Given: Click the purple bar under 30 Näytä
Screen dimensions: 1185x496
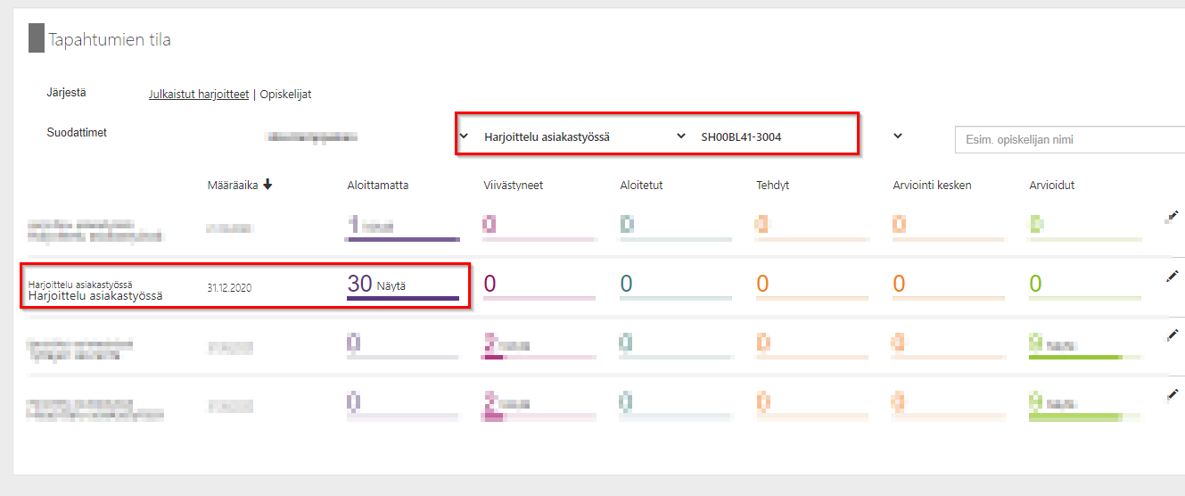Looking at the screenshot, I should pyautogui.click(x=402, y=298).
